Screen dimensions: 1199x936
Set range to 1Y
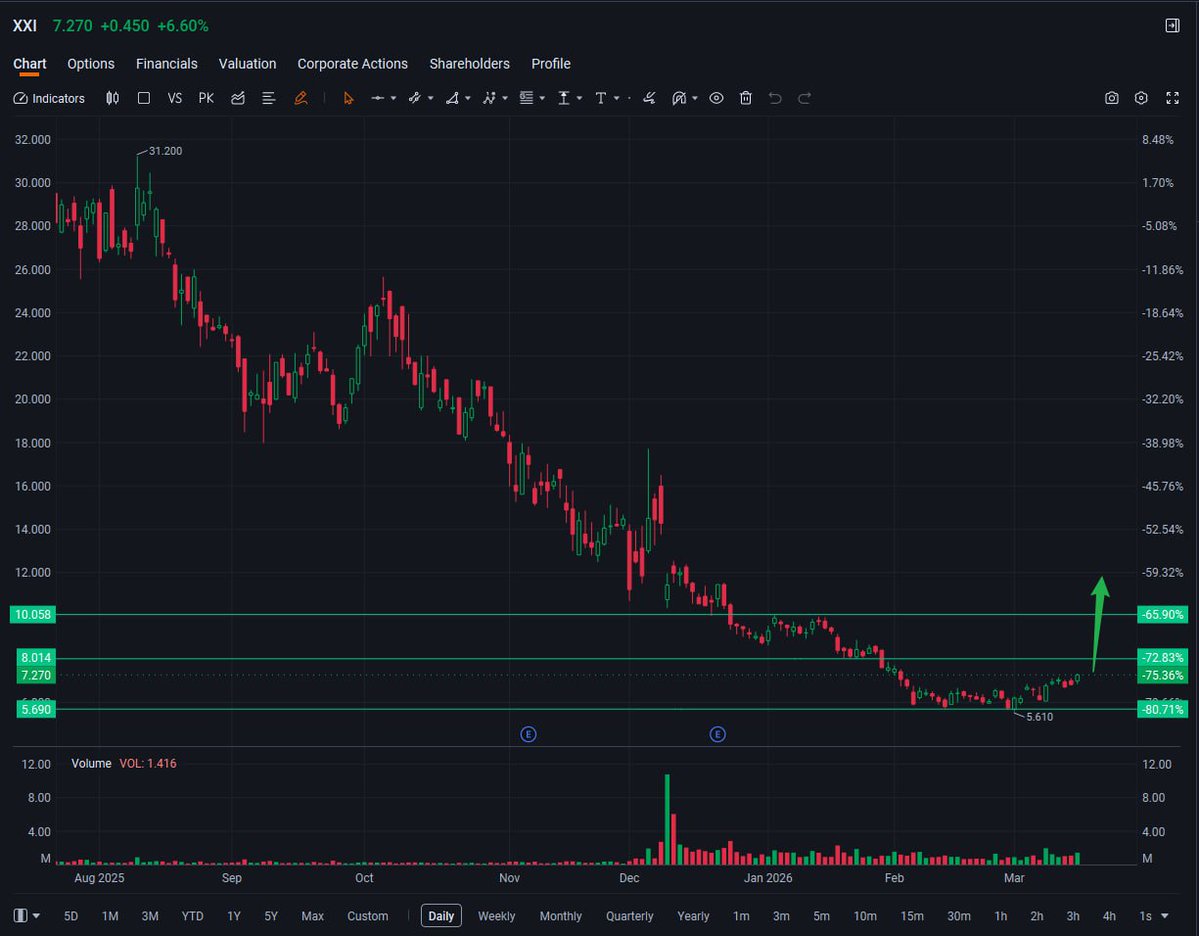click(234, 915)
